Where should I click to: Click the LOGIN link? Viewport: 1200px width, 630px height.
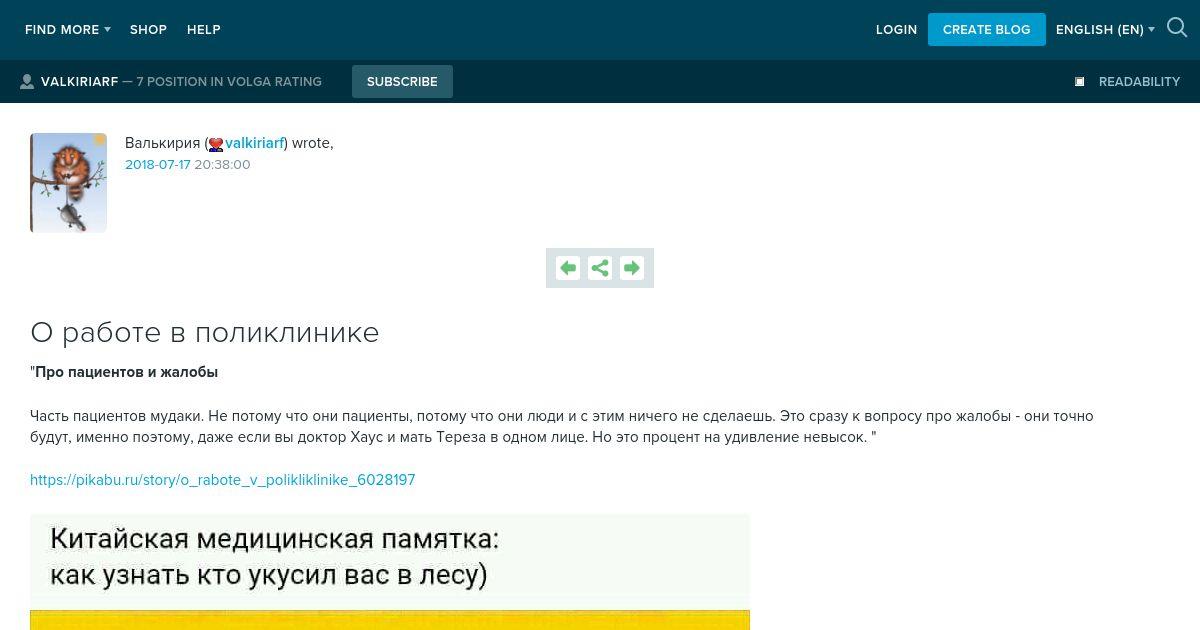pyautogui.click(x=896, y=30)
